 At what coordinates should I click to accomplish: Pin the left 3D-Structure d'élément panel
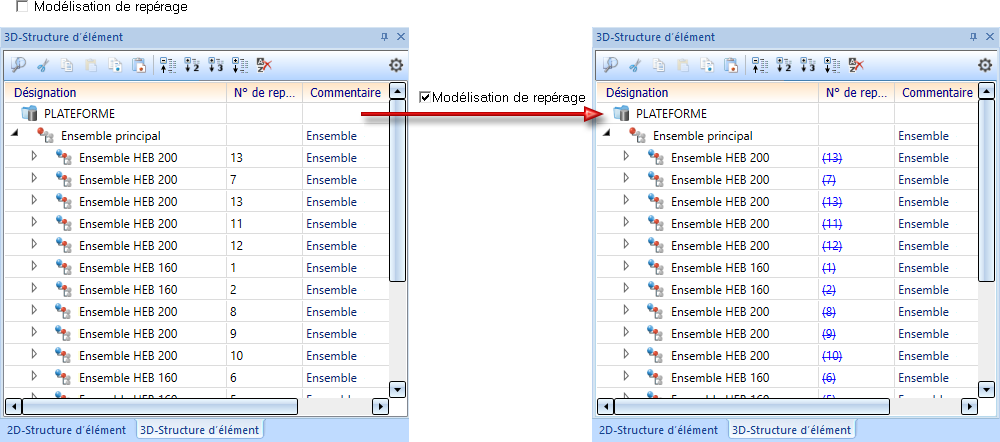(384, 36)
